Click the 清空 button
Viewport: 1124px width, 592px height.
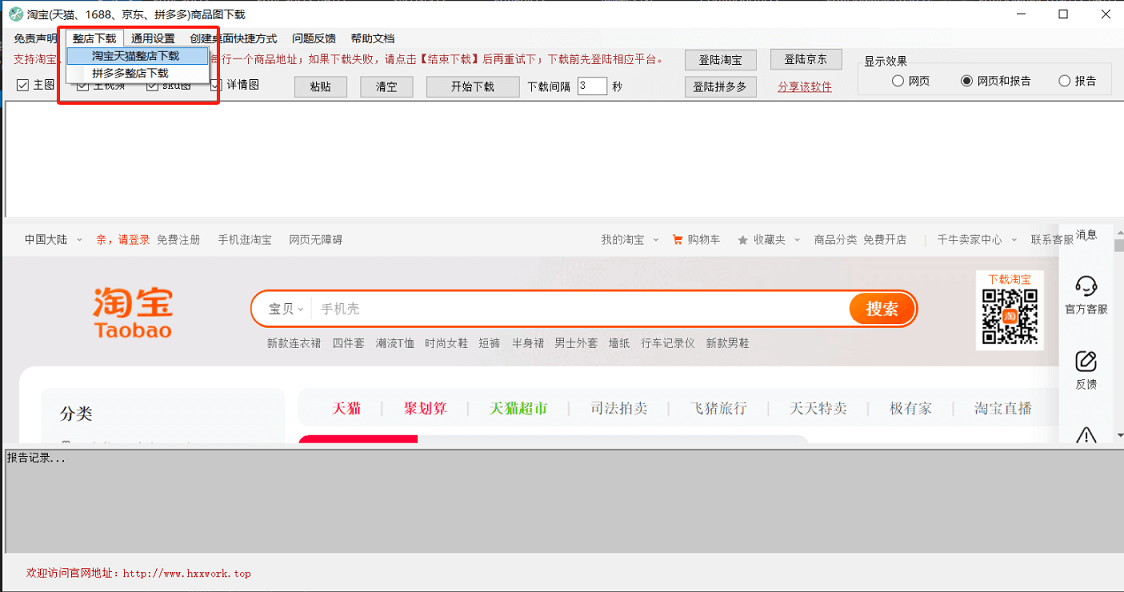(386, 87)
